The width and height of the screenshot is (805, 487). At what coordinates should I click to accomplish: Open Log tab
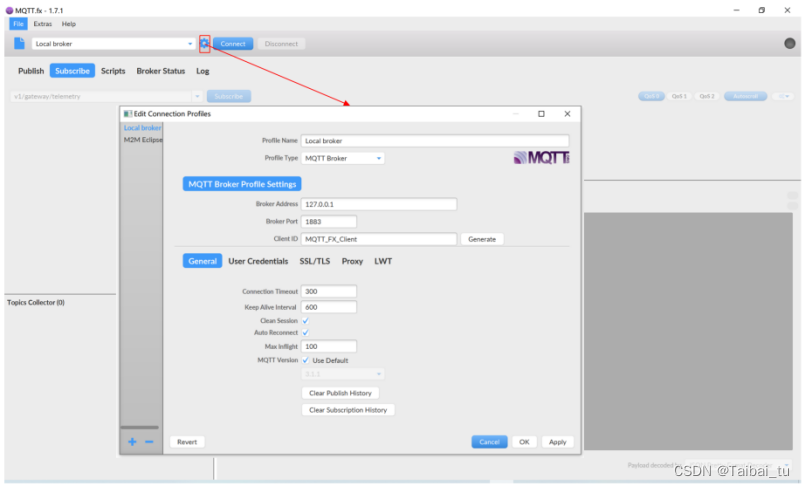[203, 71]
